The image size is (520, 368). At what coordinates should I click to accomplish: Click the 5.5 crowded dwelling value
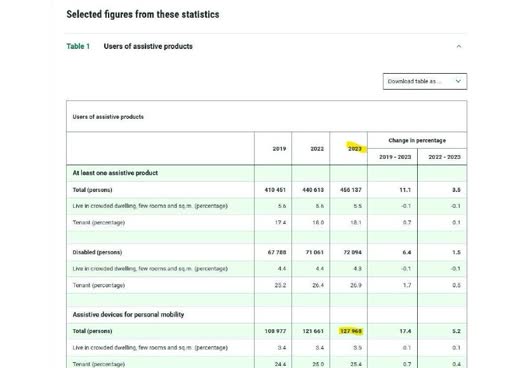[x=357, y=206]
